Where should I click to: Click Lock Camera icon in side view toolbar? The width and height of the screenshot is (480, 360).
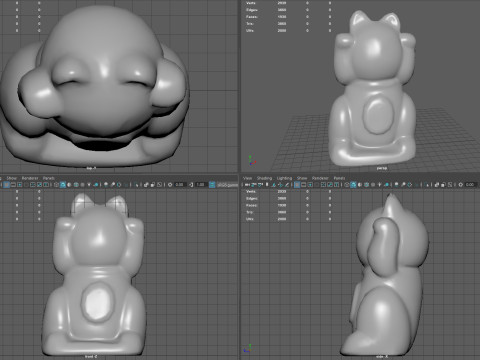253,184
